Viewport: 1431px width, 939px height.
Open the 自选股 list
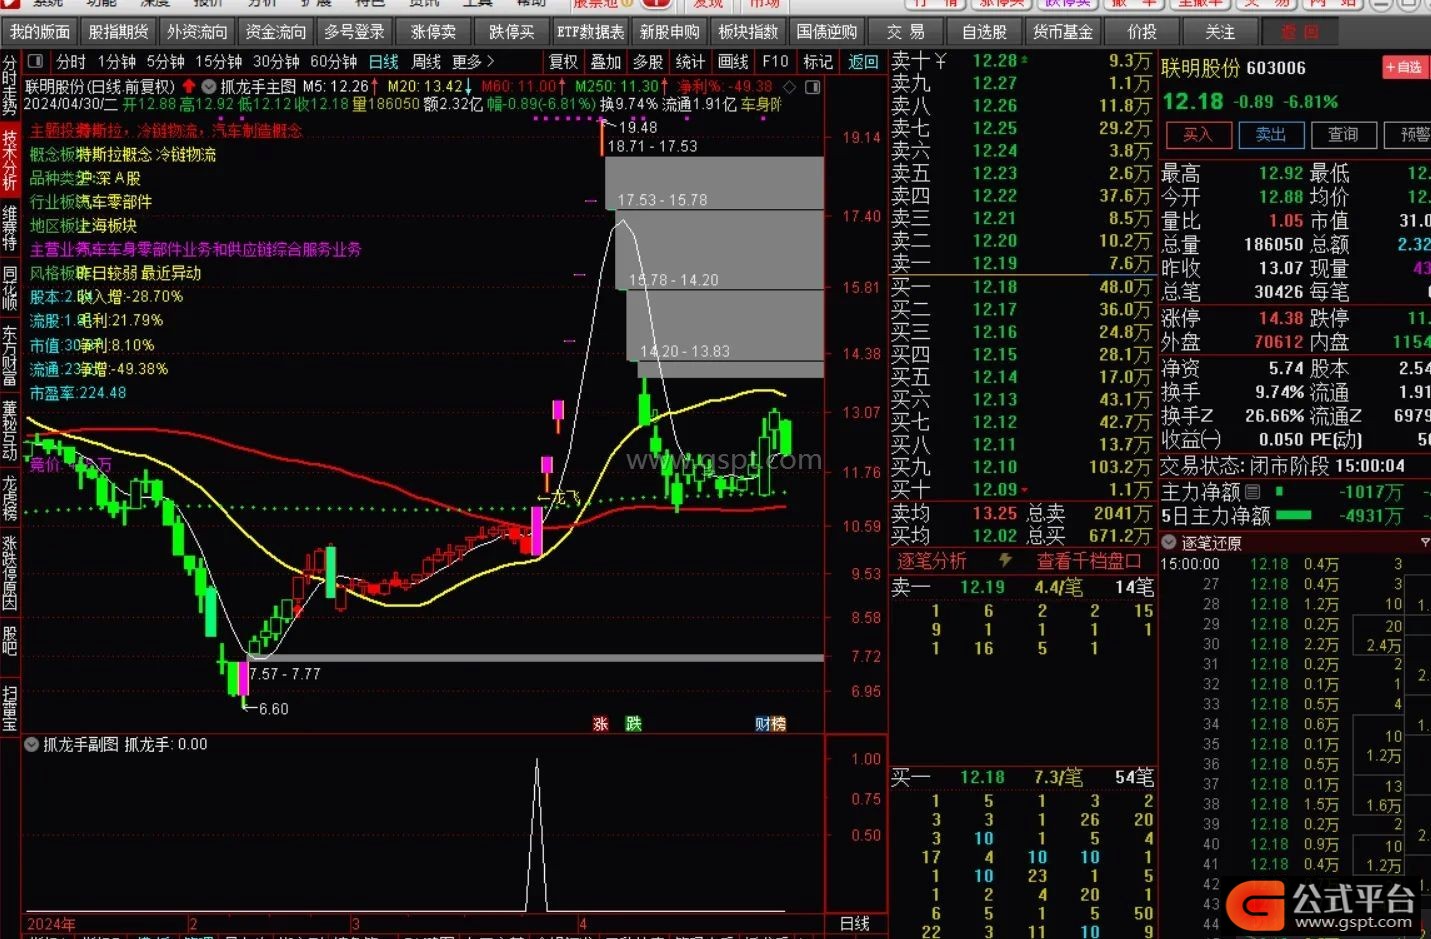coord(984,32)
